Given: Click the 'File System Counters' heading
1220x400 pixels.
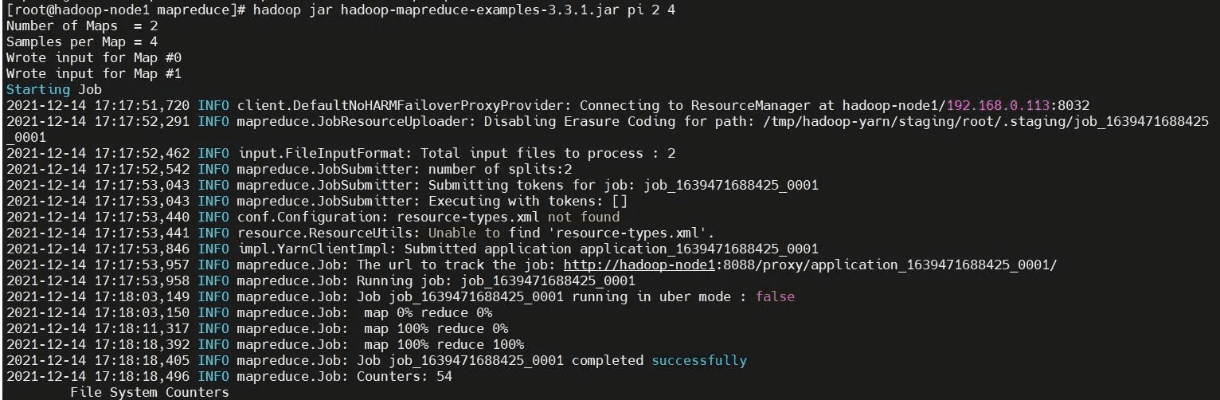Looking at the screenshot, I should [149, 392].
